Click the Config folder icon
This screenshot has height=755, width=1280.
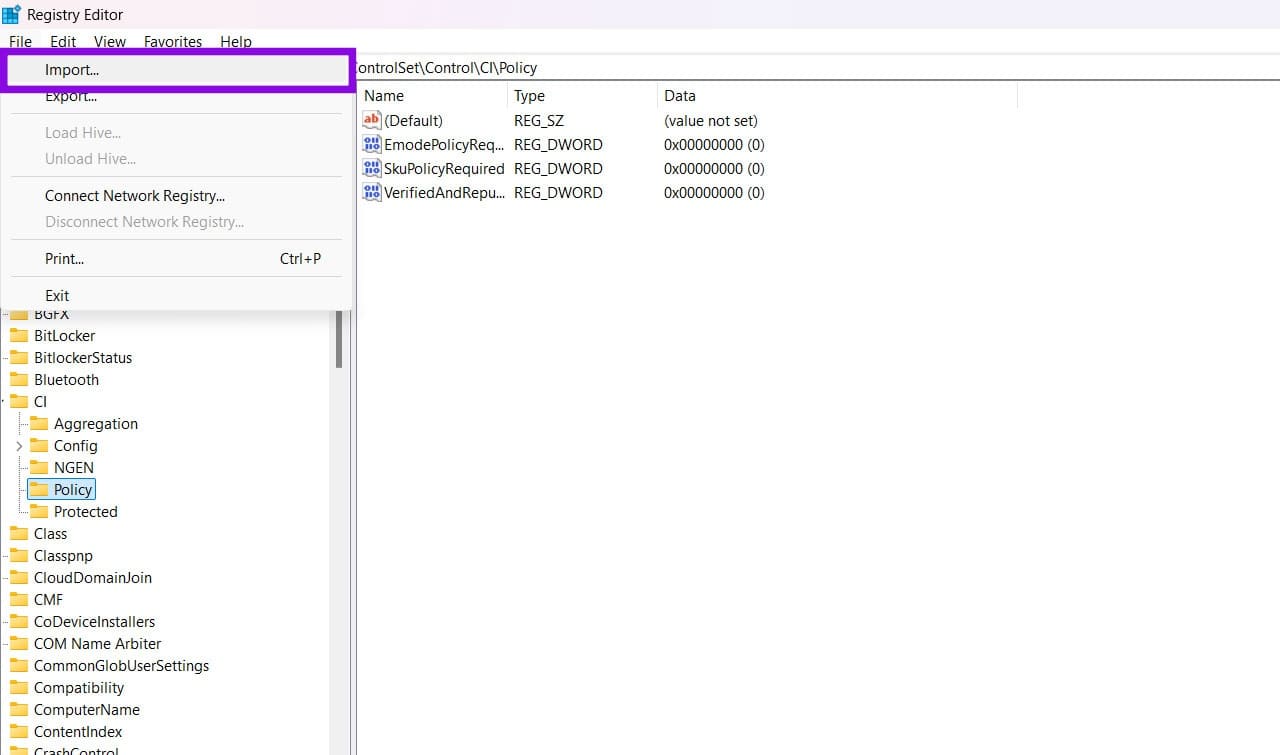click(x=39, y=445)
